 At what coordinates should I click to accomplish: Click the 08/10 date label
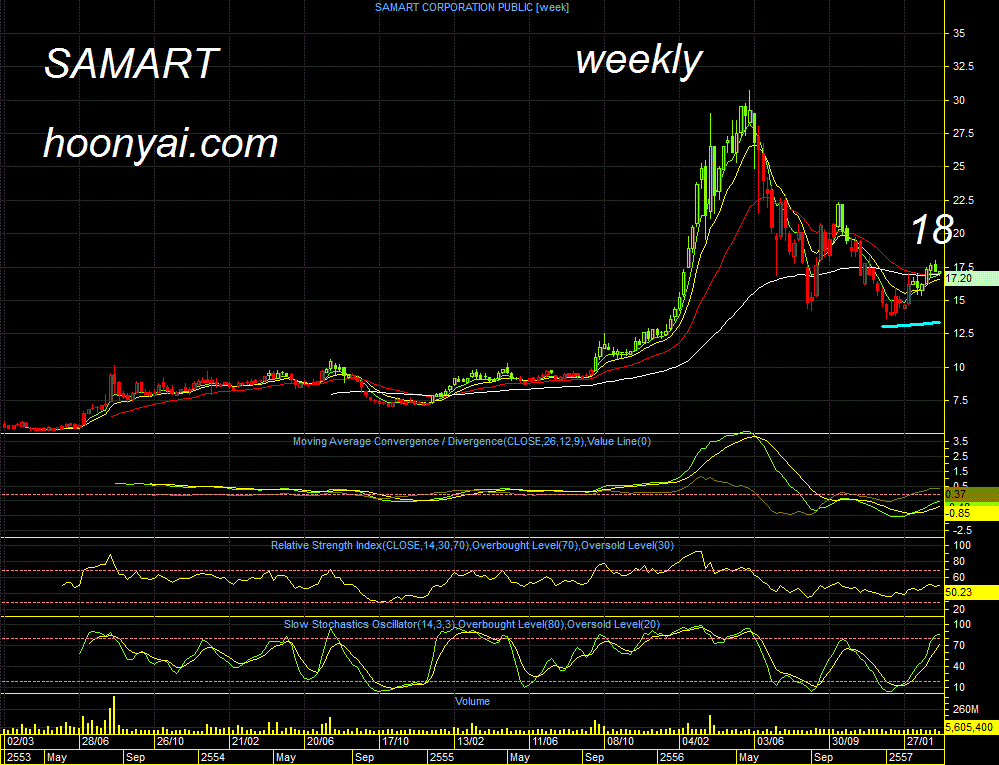(x=620, y=741)
